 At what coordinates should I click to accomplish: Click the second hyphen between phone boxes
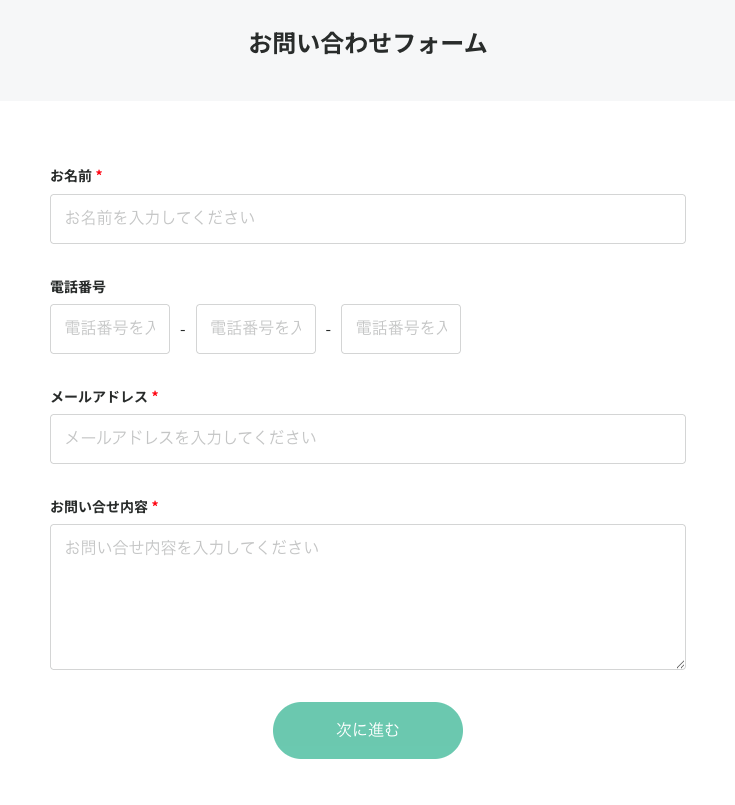coord(328,330)
